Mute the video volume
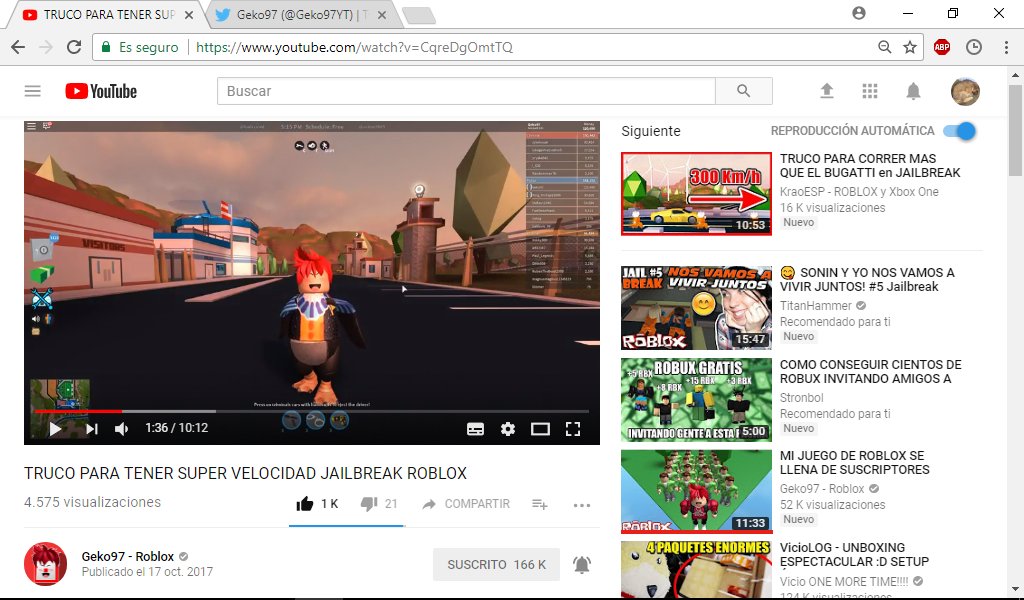 121,428
